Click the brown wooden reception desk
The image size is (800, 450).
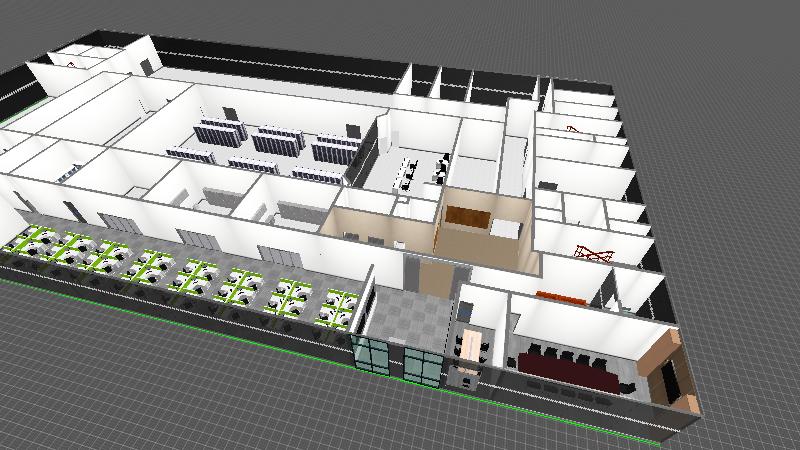(467, 216)
